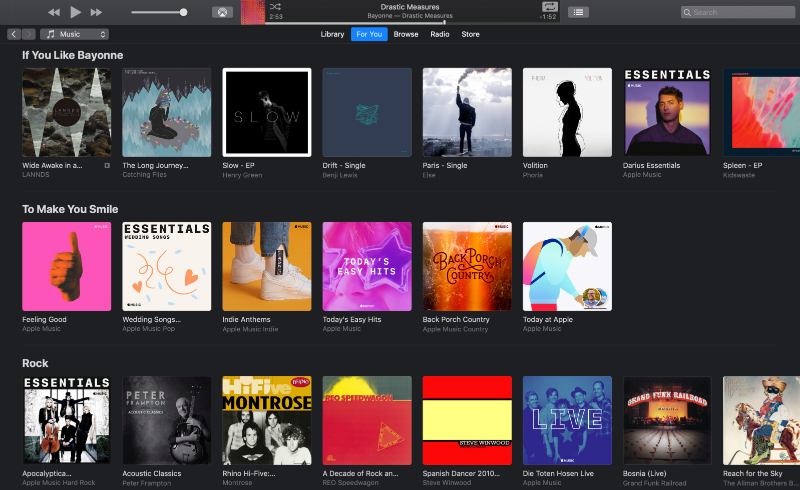This screenshot has height=490, width=800.
Task: Click the explicit badge beside Wide Awake
Action: (107, 165)
